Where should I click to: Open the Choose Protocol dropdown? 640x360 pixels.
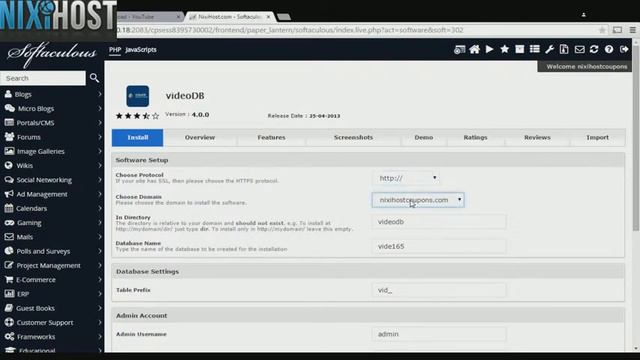407,178
